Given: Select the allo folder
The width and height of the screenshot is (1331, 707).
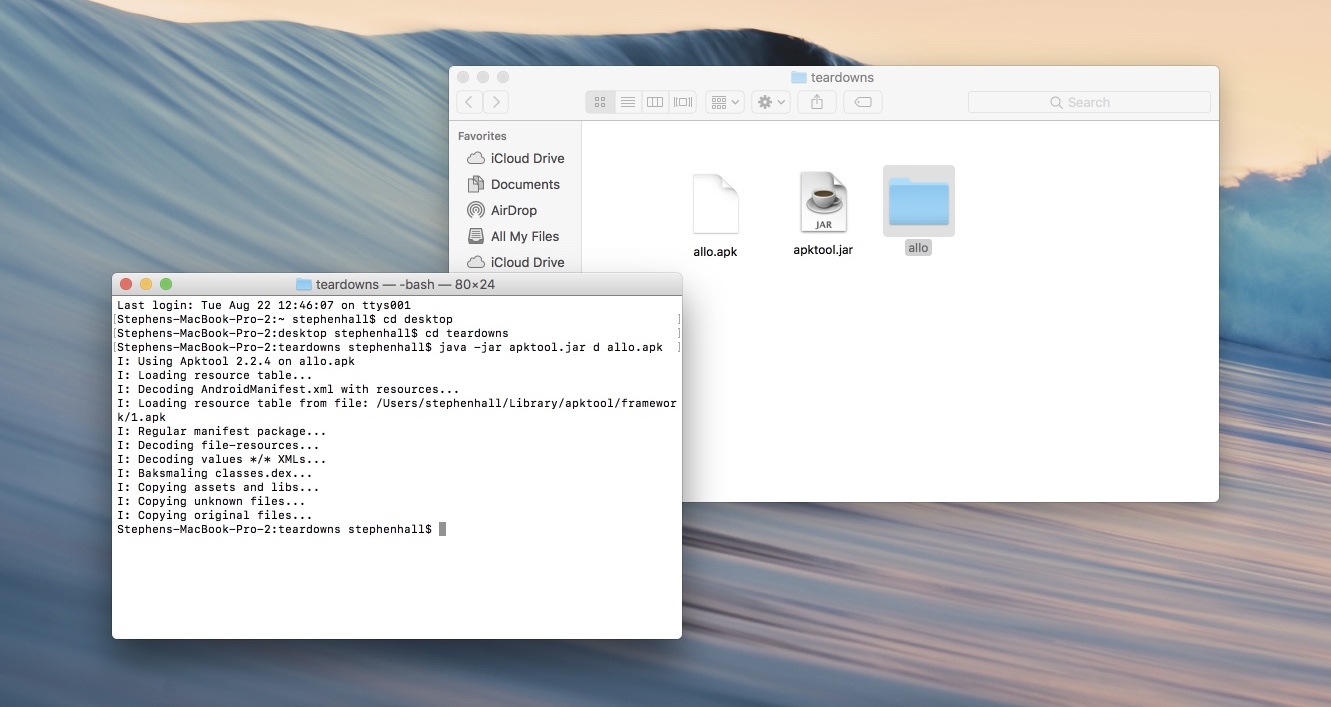Looking at the screenshot, I should pos(918,202).
